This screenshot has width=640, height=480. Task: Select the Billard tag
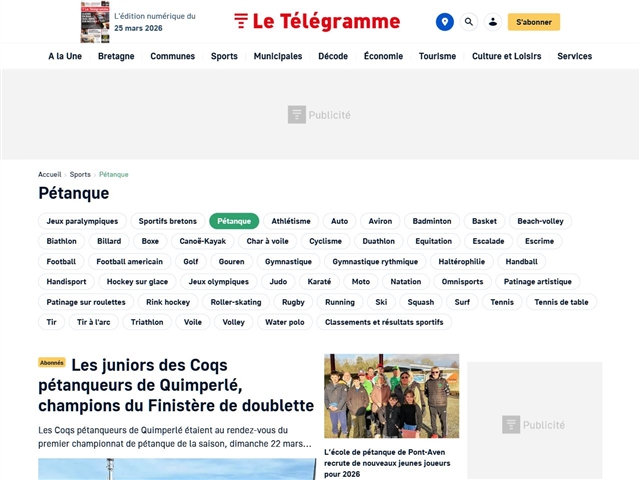[x=109, y=241]
